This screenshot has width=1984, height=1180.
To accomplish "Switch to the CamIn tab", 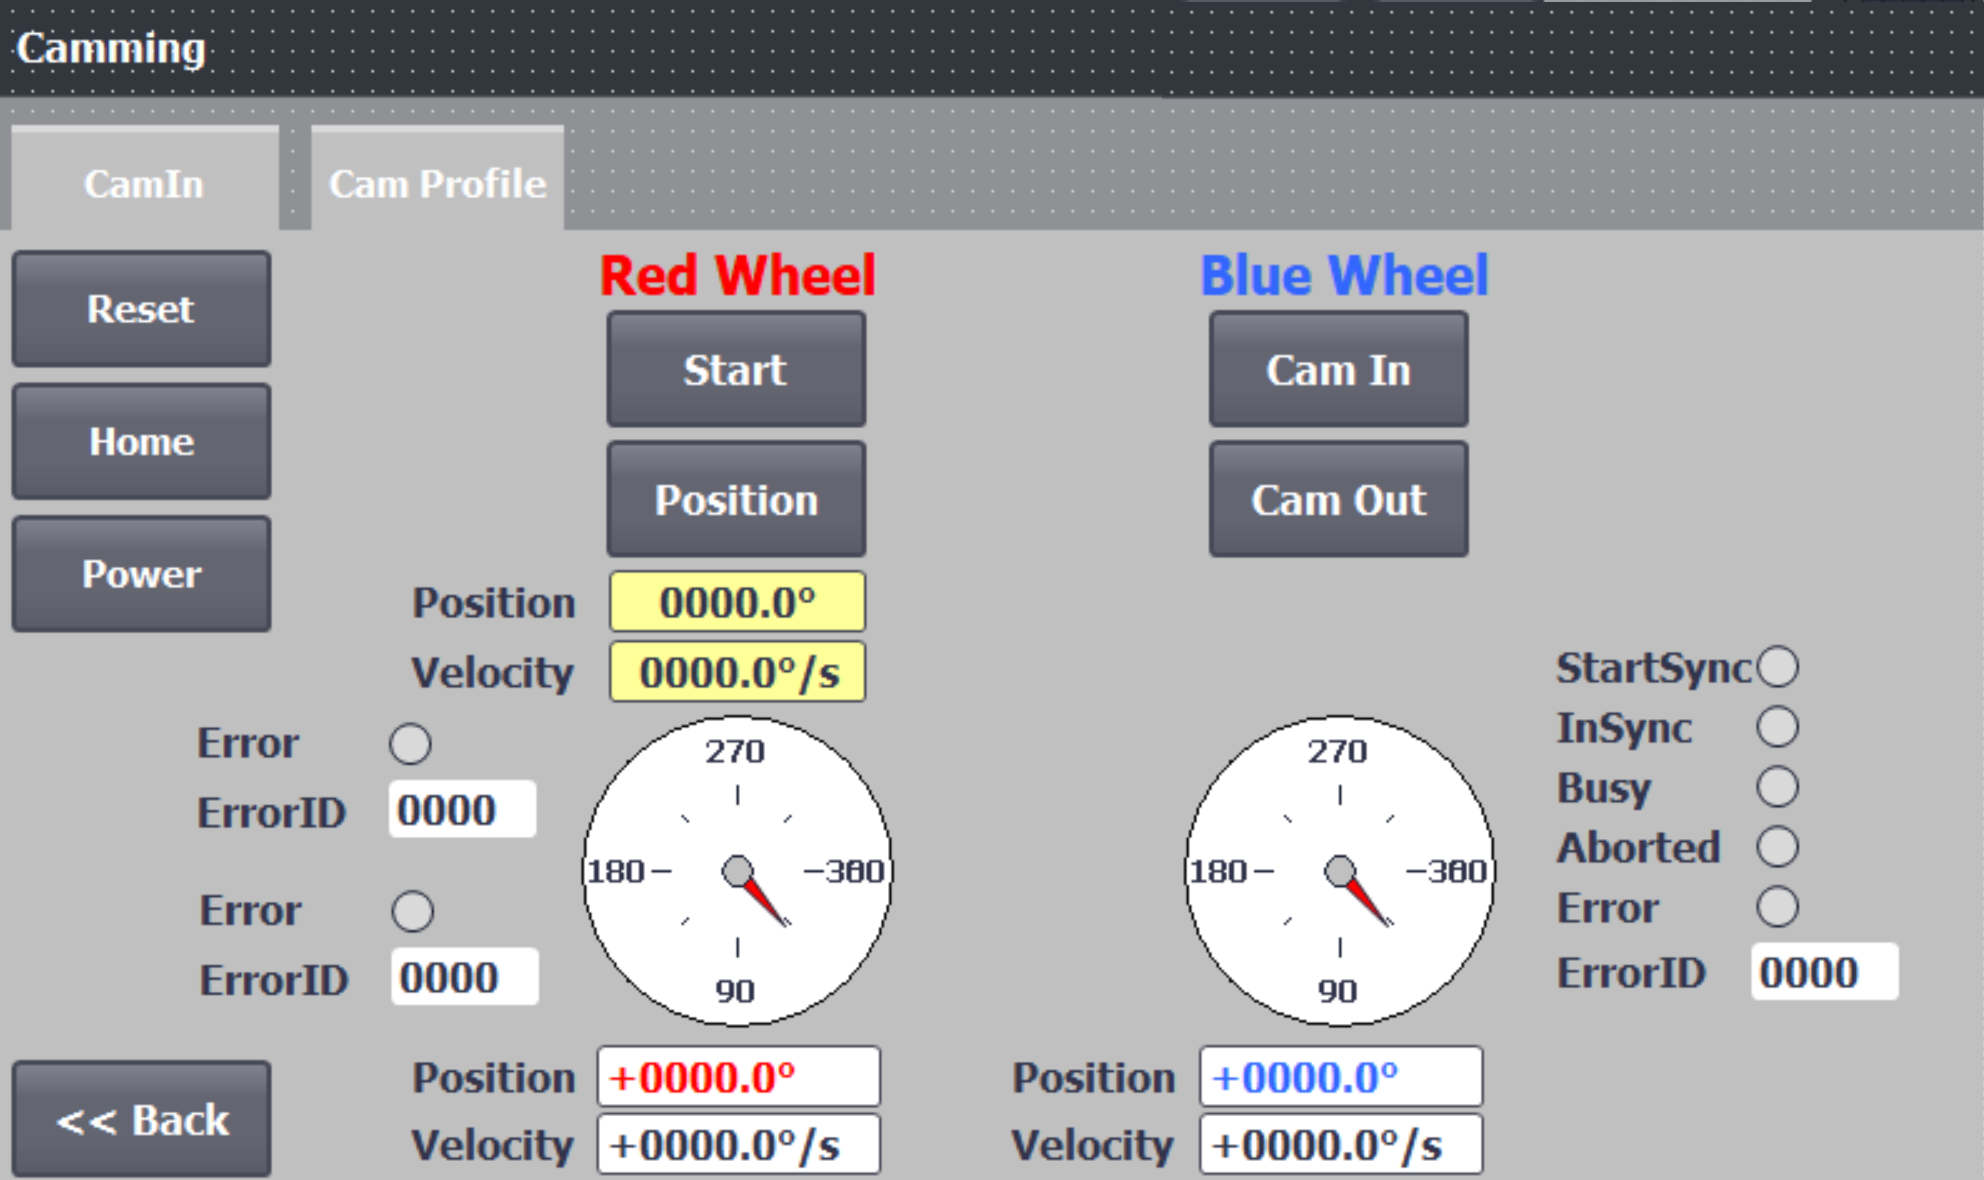I will pos(144,182).
